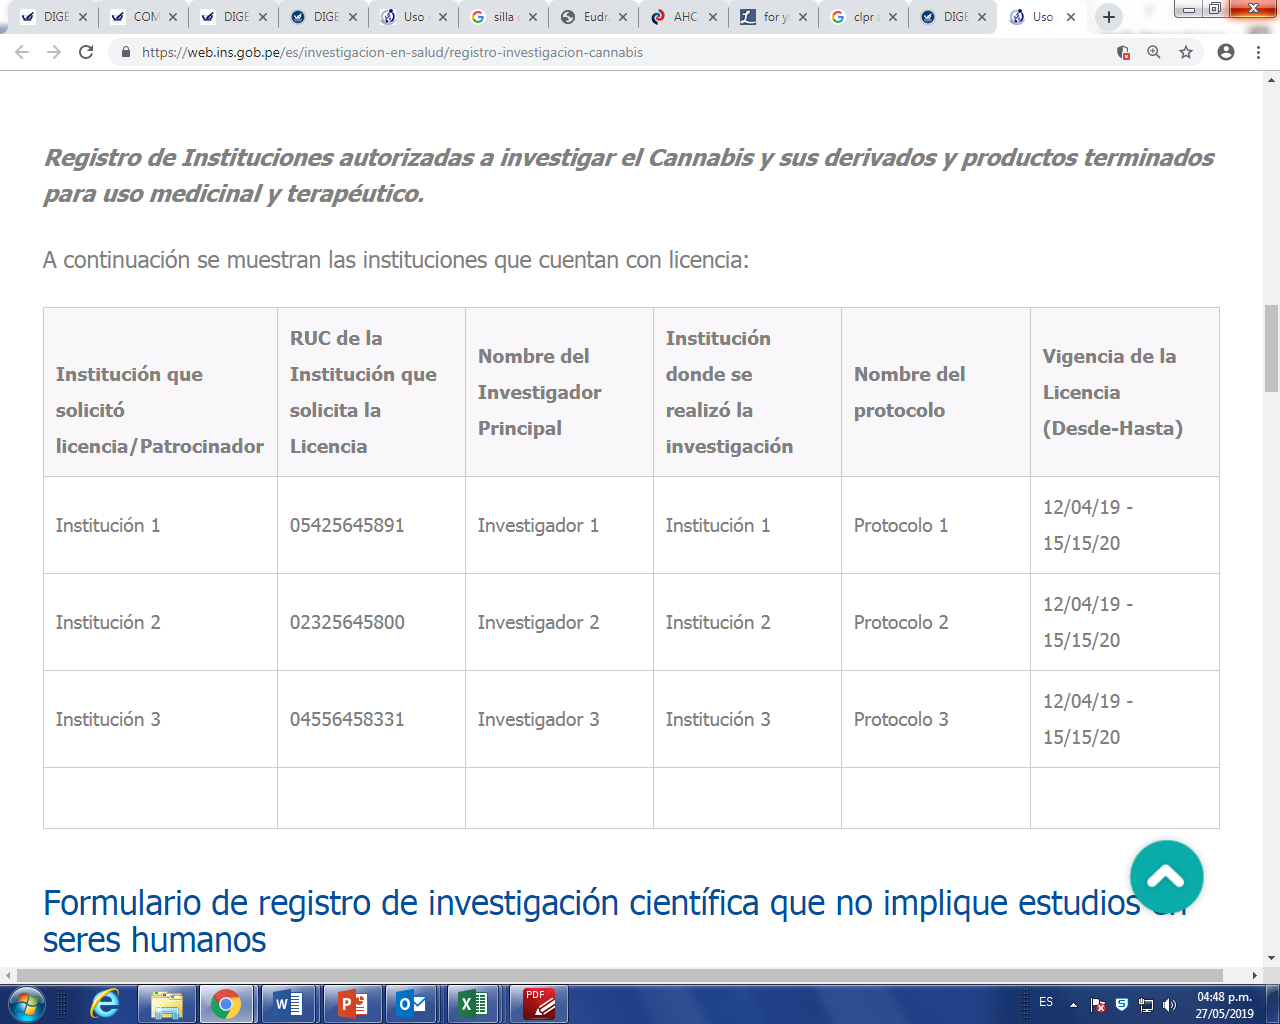
Task: Launch Internet Explorer from the taskbar
Action: [x=104, y=1004]
